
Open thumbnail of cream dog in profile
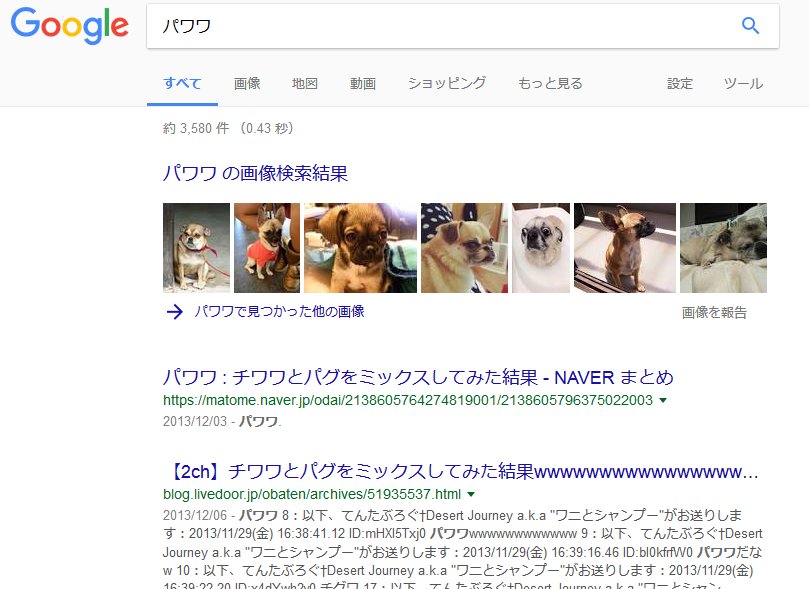click(464, 248)
